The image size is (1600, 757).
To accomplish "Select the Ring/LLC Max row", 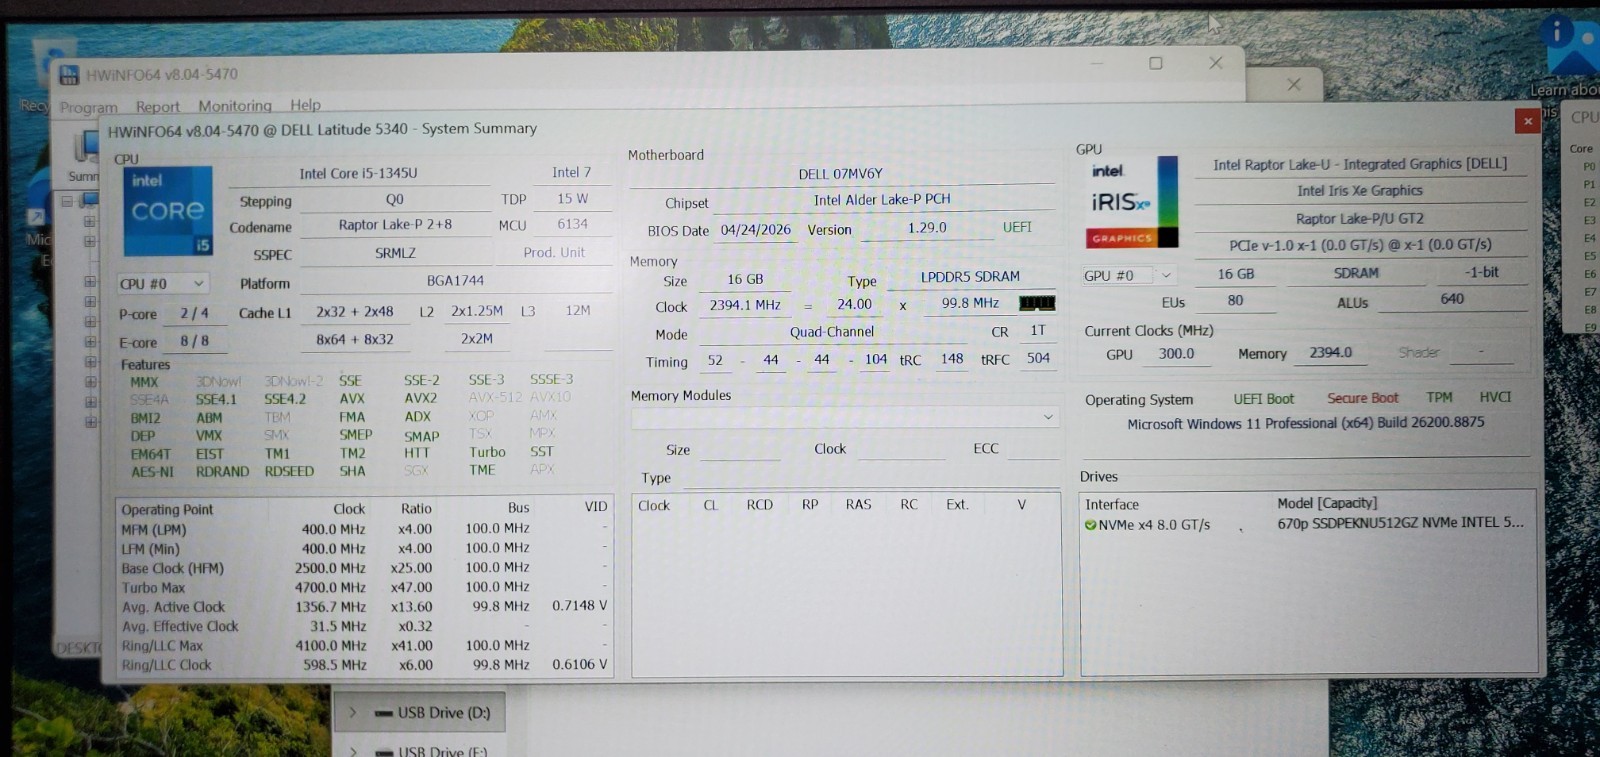I will [x=365, y=646].
